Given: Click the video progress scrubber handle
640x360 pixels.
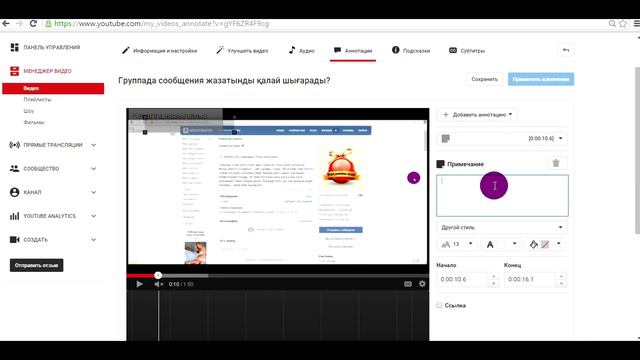Looking at the screenshot, I should tap(158, 276).
